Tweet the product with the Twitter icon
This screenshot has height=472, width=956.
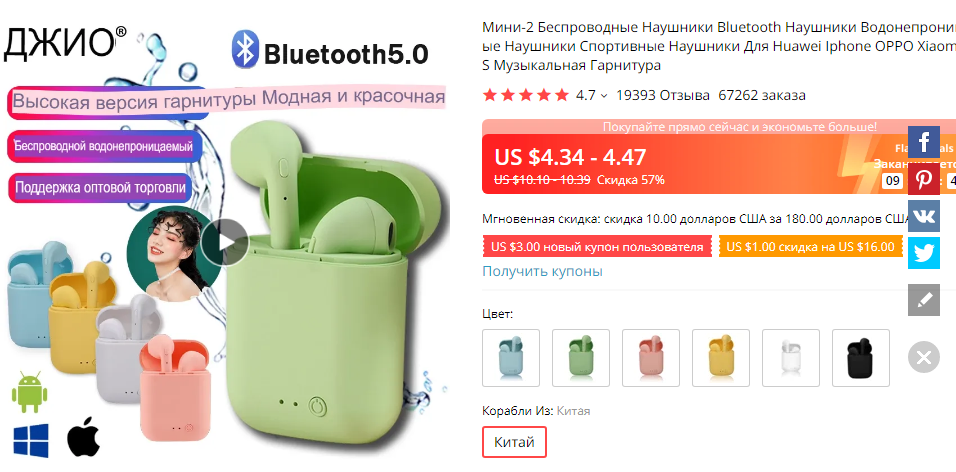coord(924,253)
